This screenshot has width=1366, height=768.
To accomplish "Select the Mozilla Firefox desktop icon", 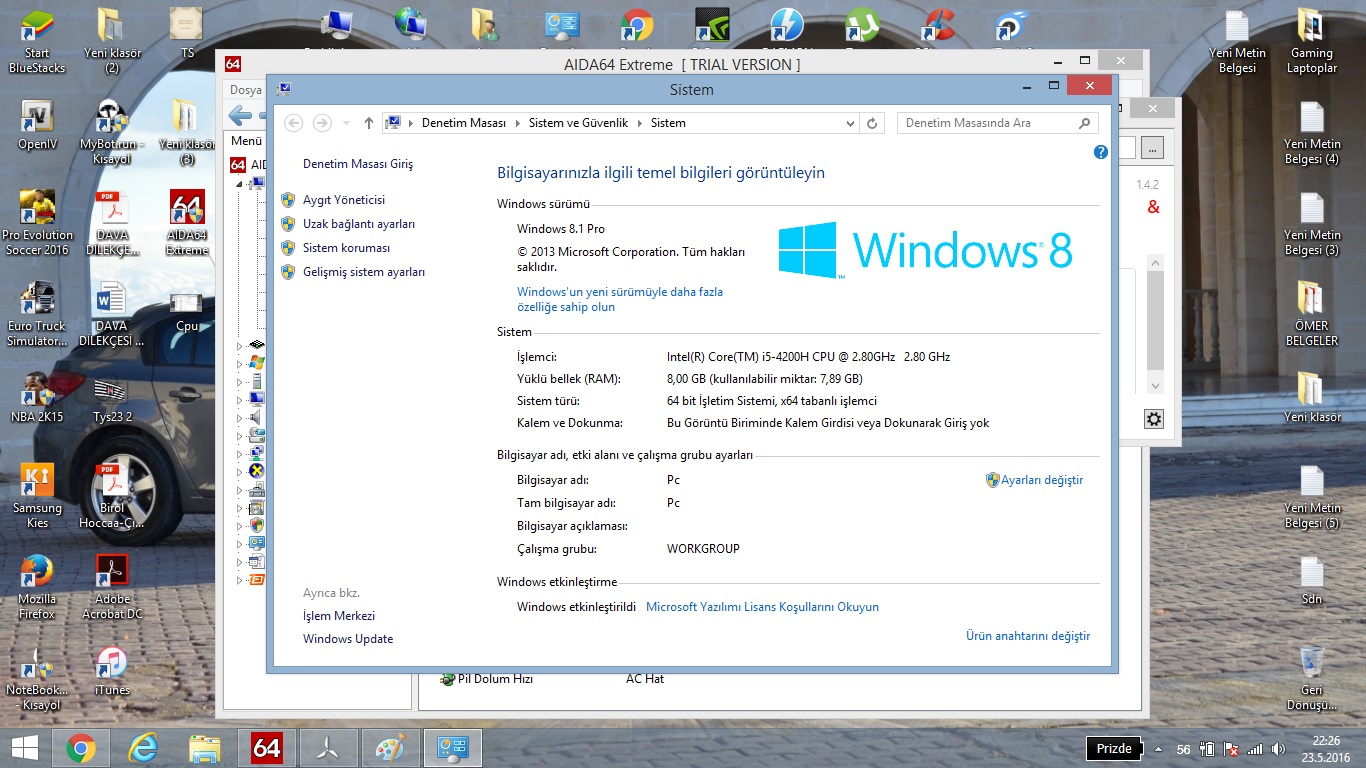I will (x=37, y=587).
